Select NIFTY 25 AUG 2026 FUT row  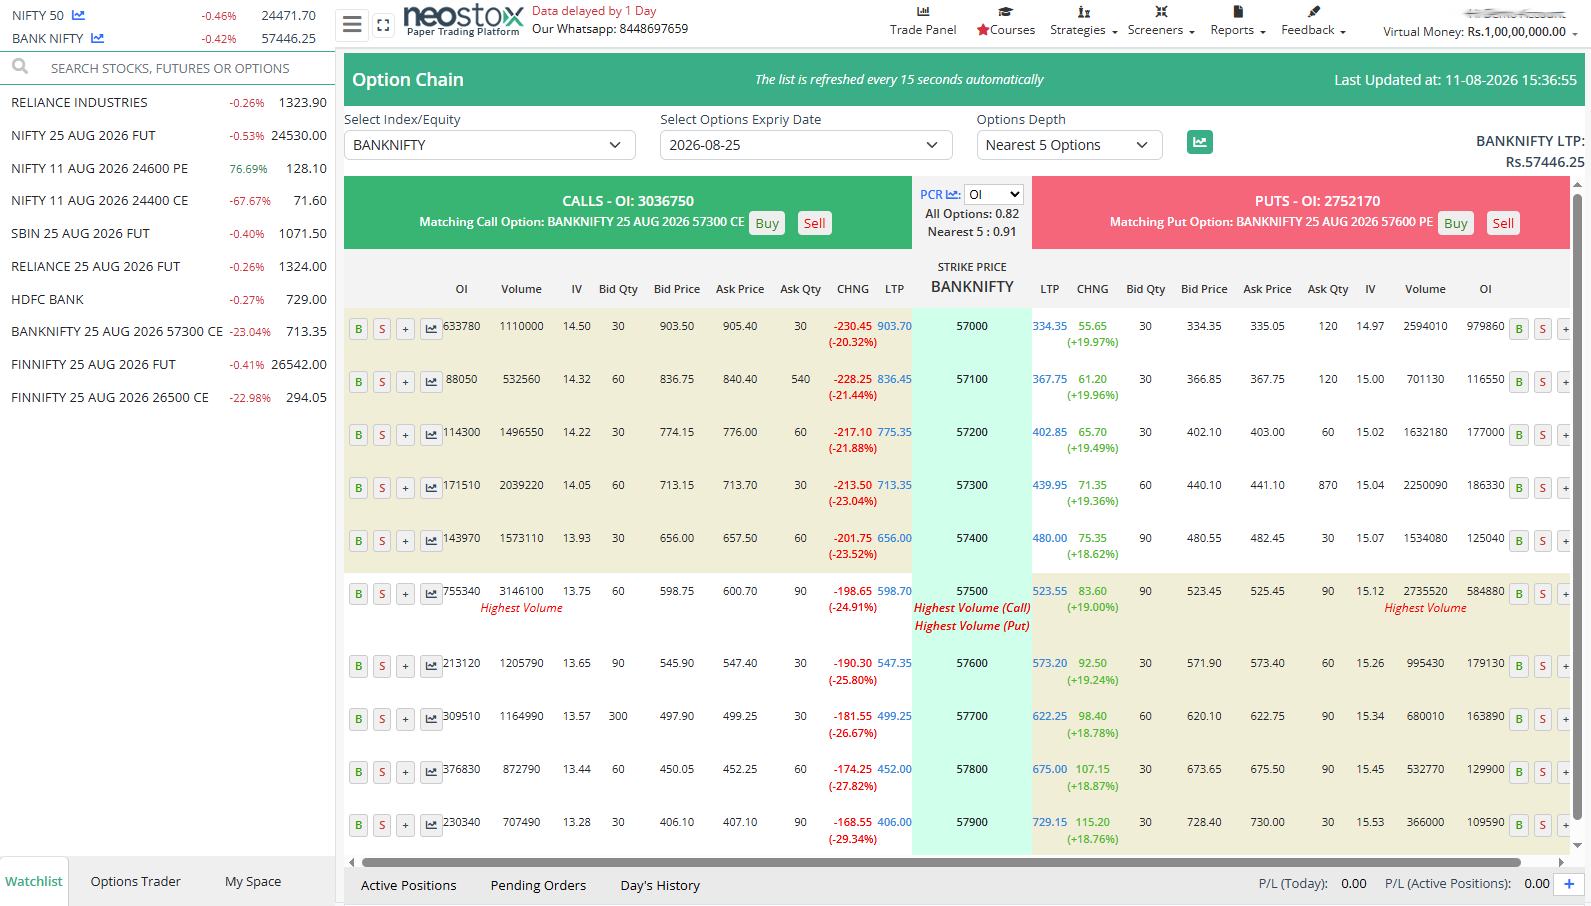168,135
